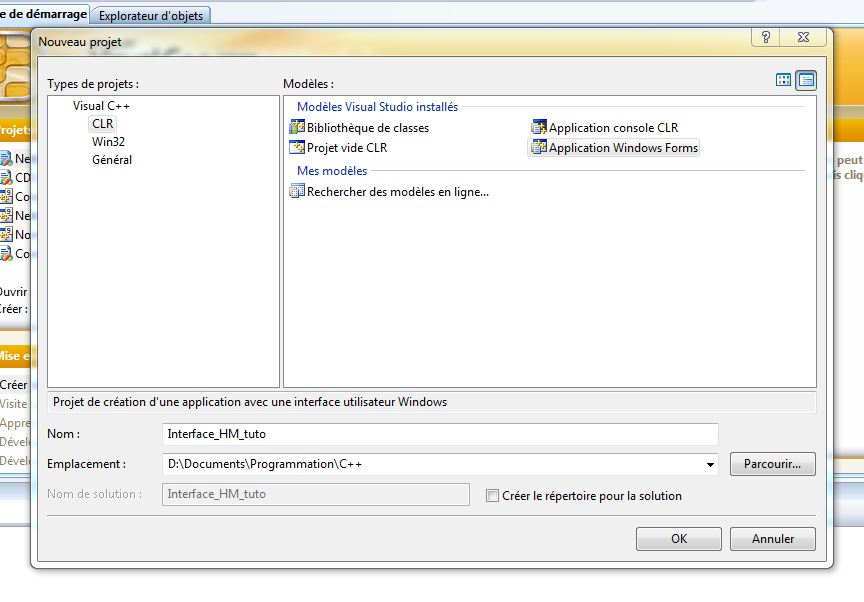Click into the Nom text field
Viewport: 864px width, 602px height.
(440, 434)
